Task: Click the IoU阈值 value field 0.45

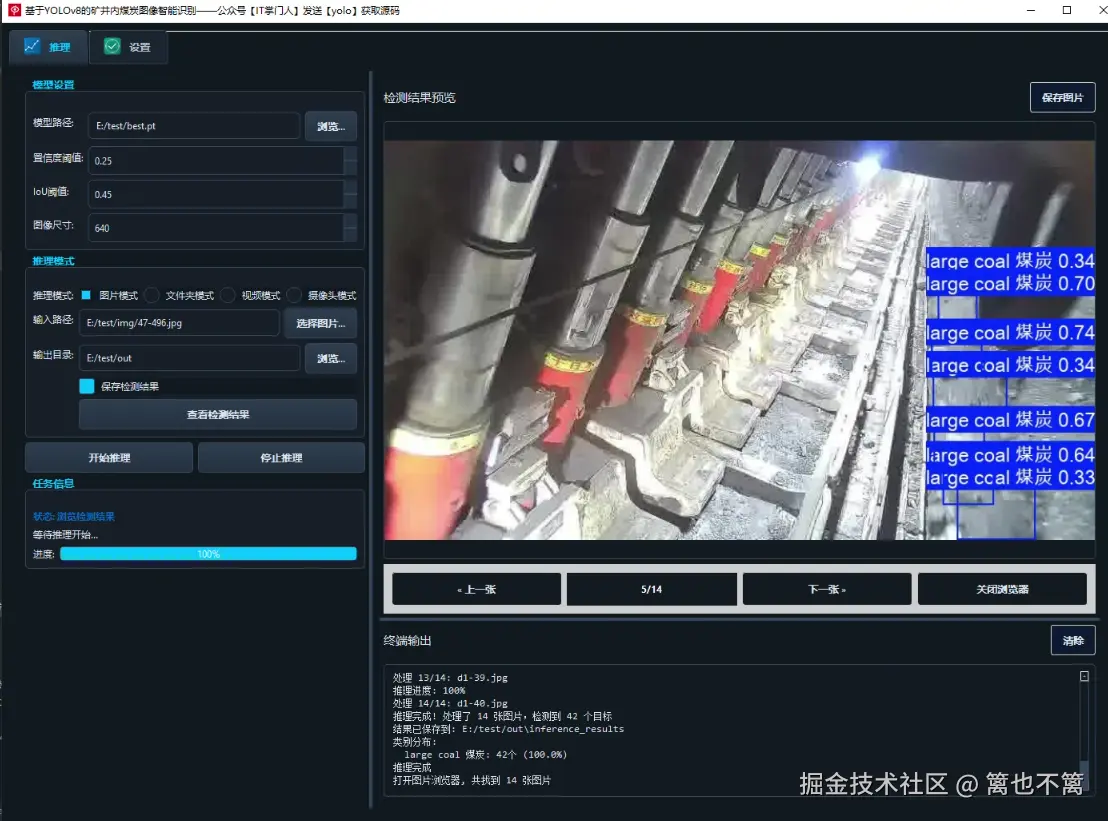Action: 216,194
